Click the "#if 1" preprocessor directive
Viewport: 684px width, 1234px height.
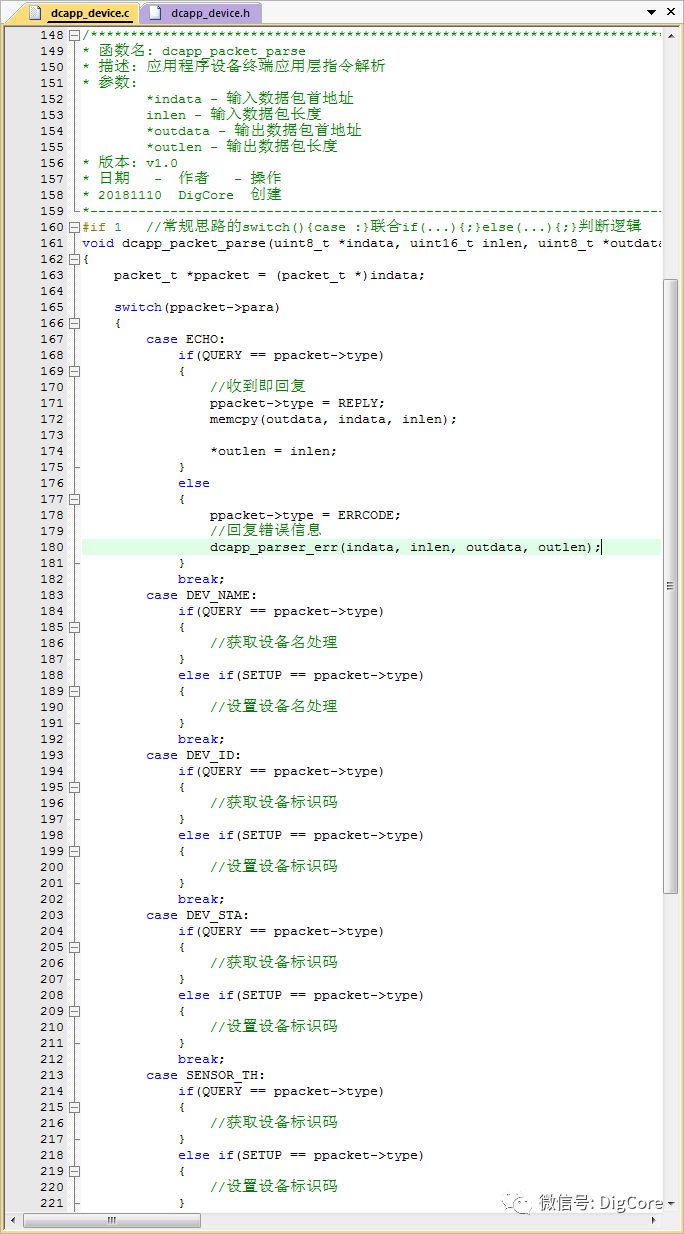102,227
